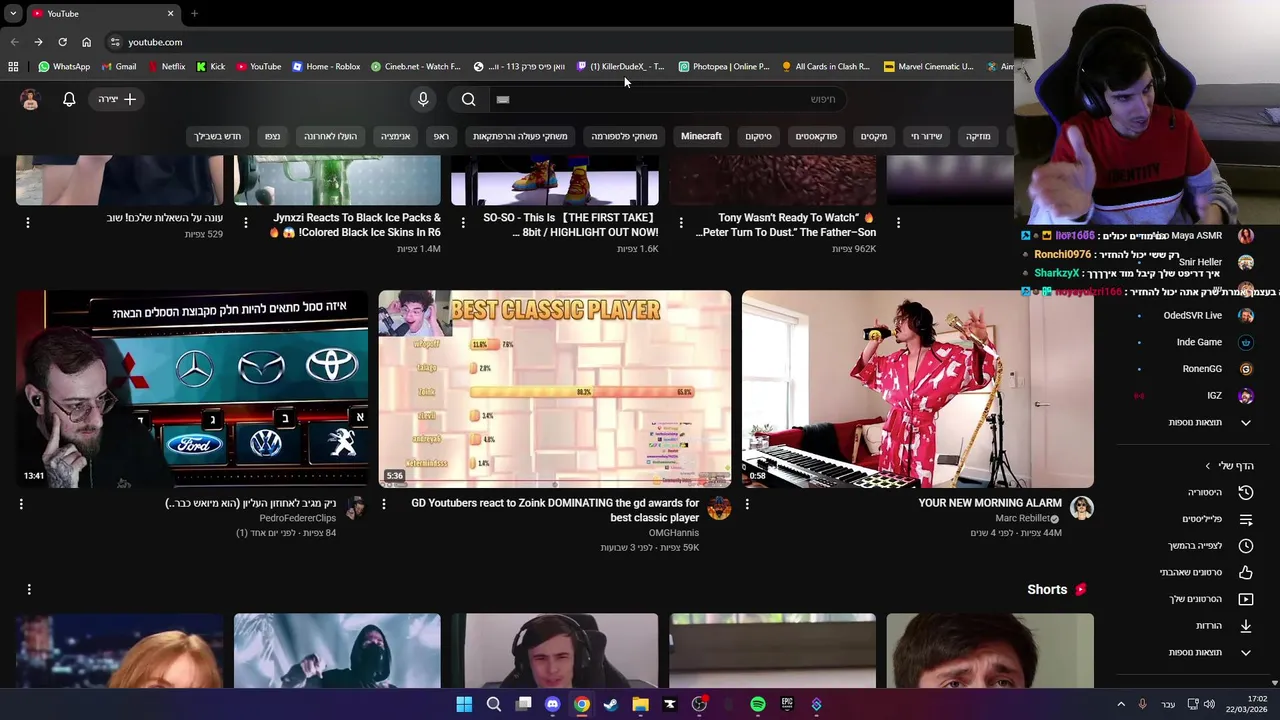1280x720 pixels.
Task: Open Discord from taskbar
Action: coord(552,704)
